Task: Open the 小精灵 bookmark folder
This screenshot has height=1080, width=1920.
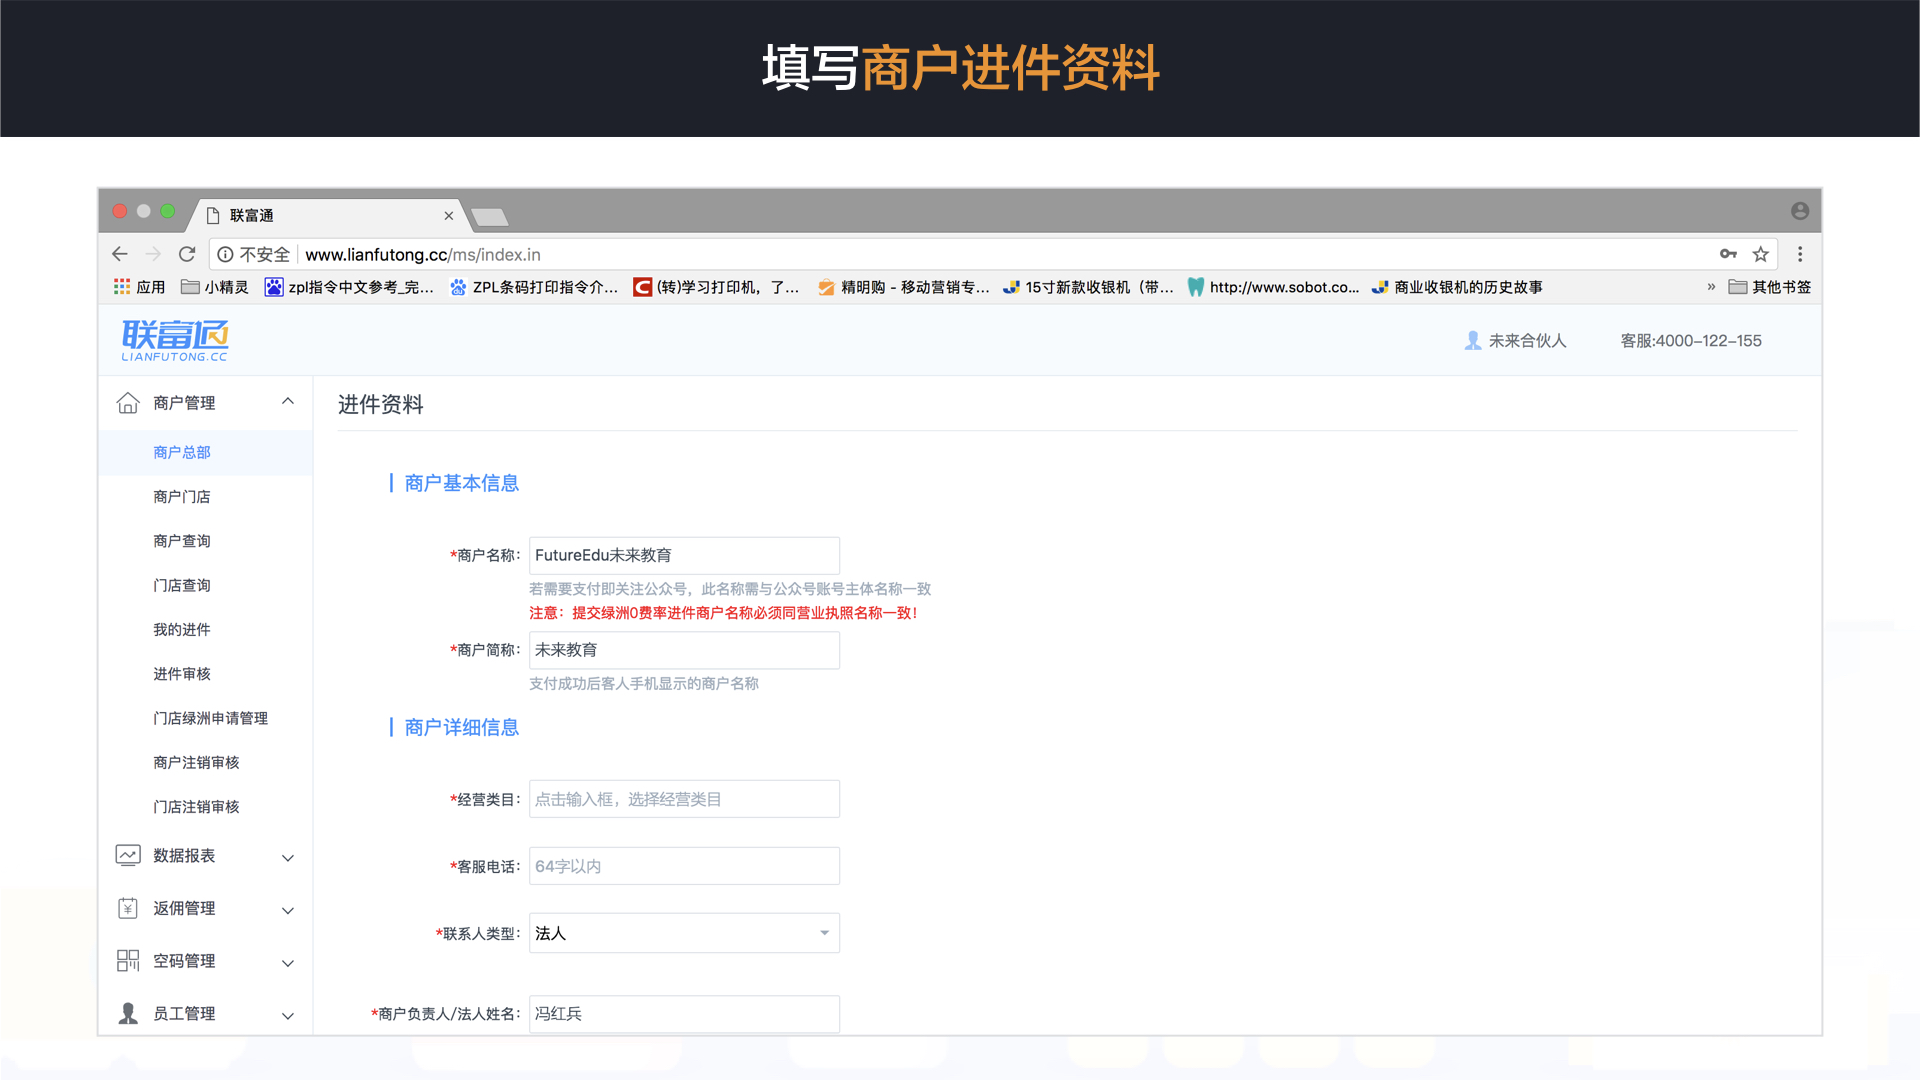Action: pos(215,287)
